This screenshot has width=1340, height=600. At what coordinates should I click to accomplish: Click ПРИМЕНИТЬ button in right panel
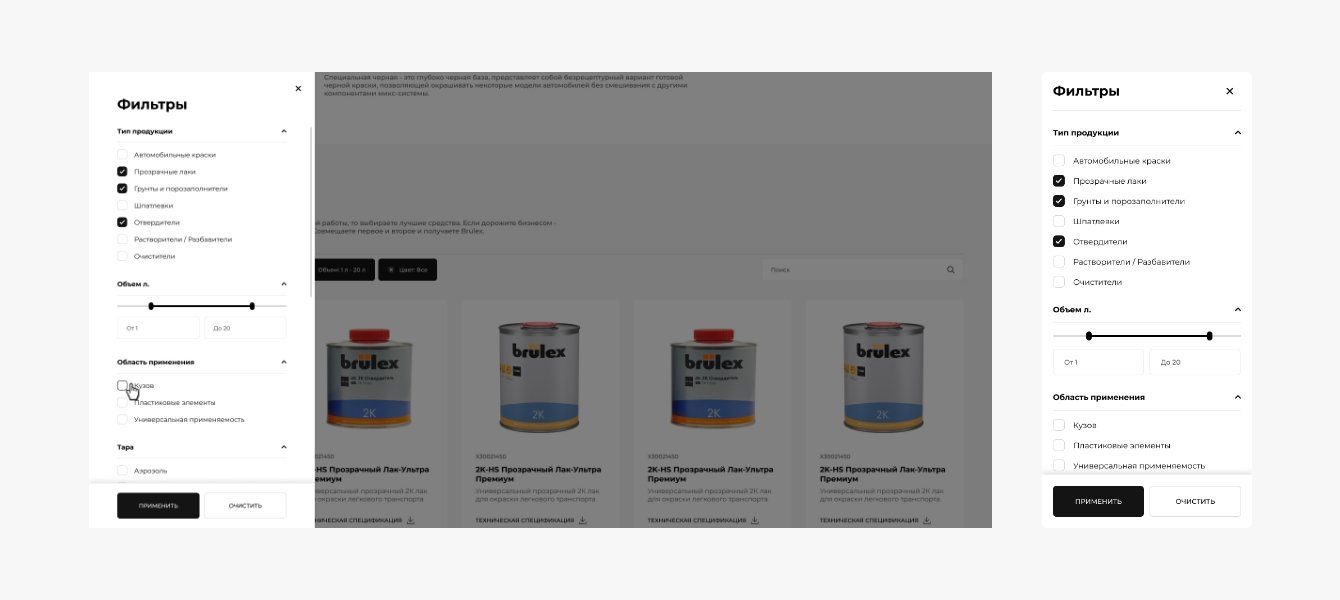(1098, 501)
